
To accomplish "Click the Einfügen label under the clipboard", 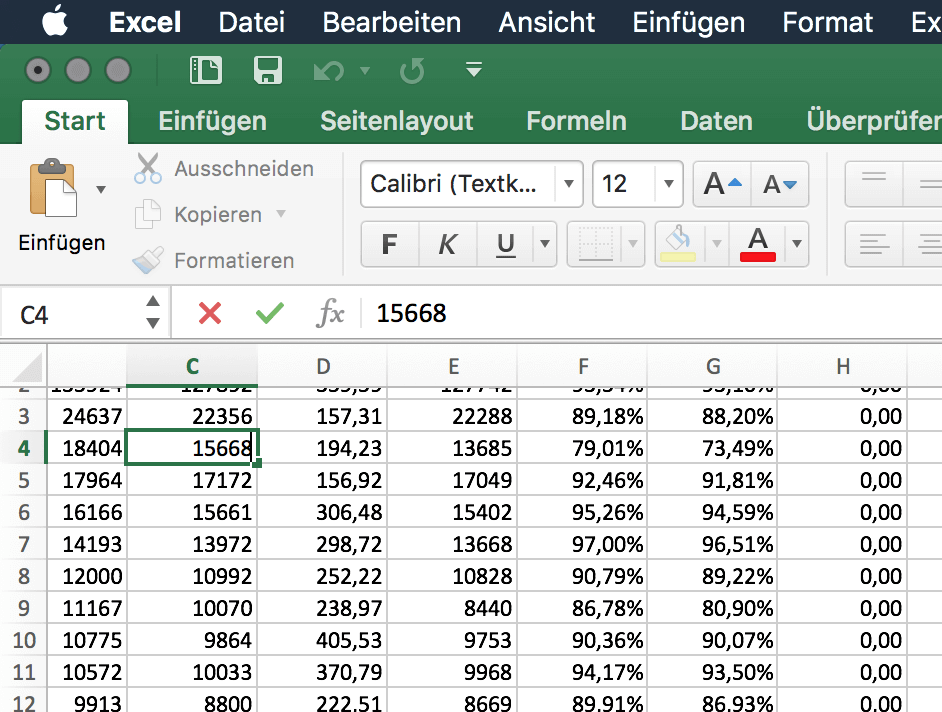I will [x=62, y=243].
